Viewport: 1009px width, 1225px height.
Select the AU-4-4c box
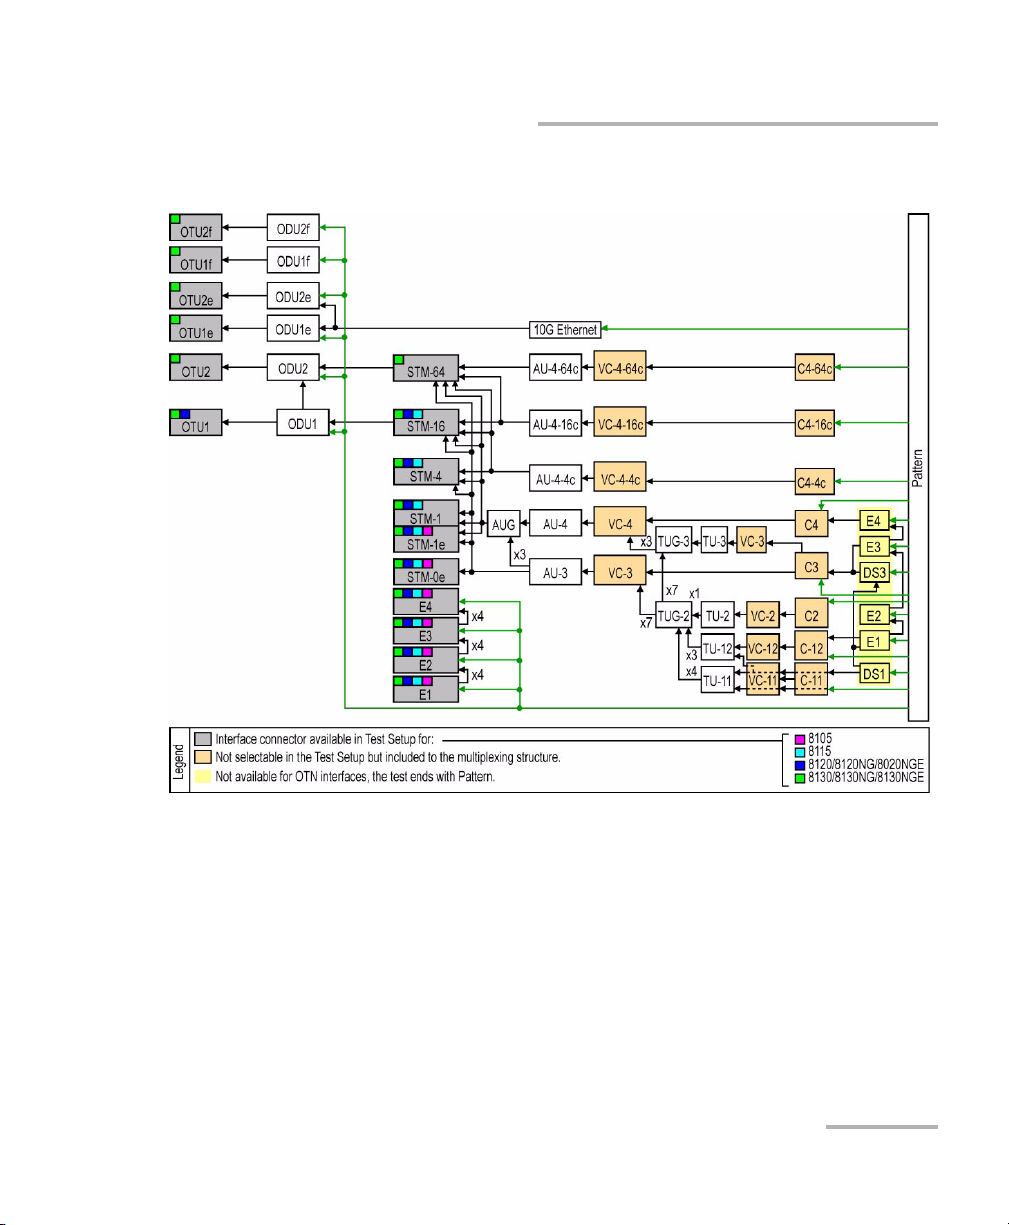[x=555, y=479]
